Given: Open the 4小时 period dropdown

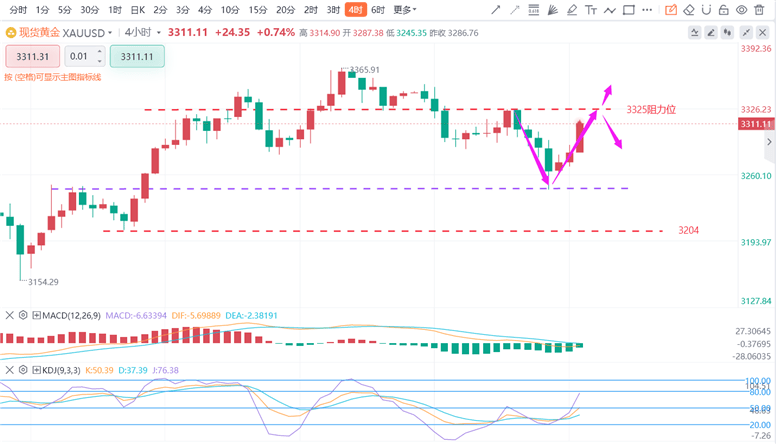Looking at the screenshot, I should pyautogui.click(x=143, y=33).
